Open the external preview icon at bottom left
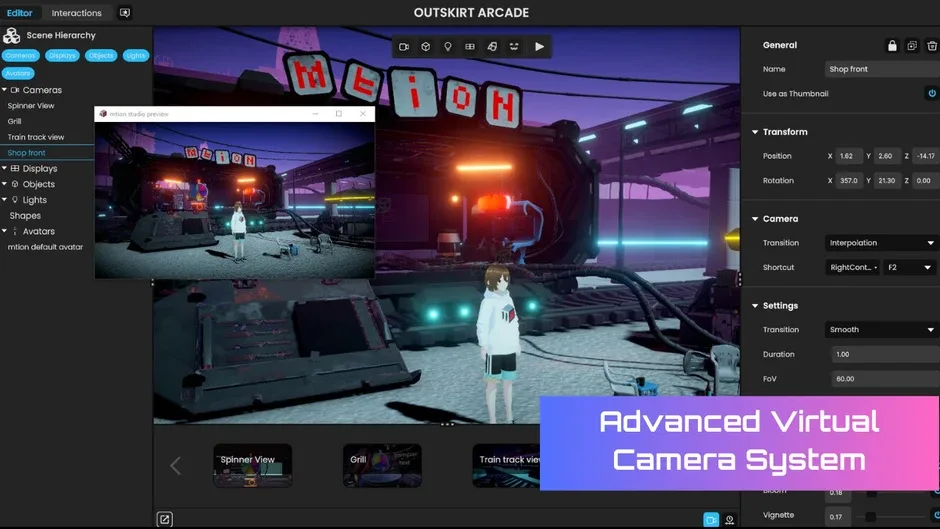 (x=165, y=519)
